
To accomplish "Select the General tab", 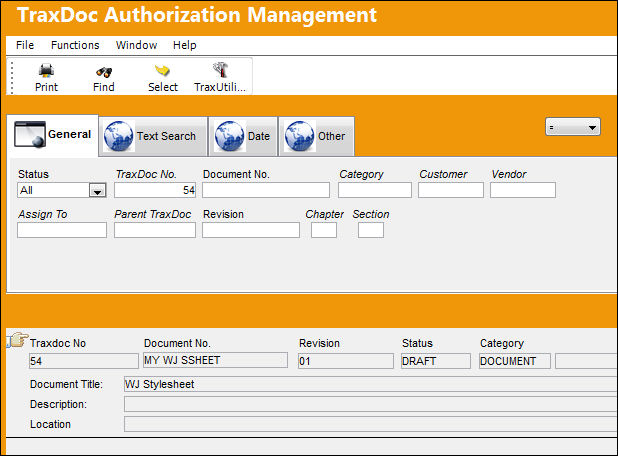I will [52, 135].
